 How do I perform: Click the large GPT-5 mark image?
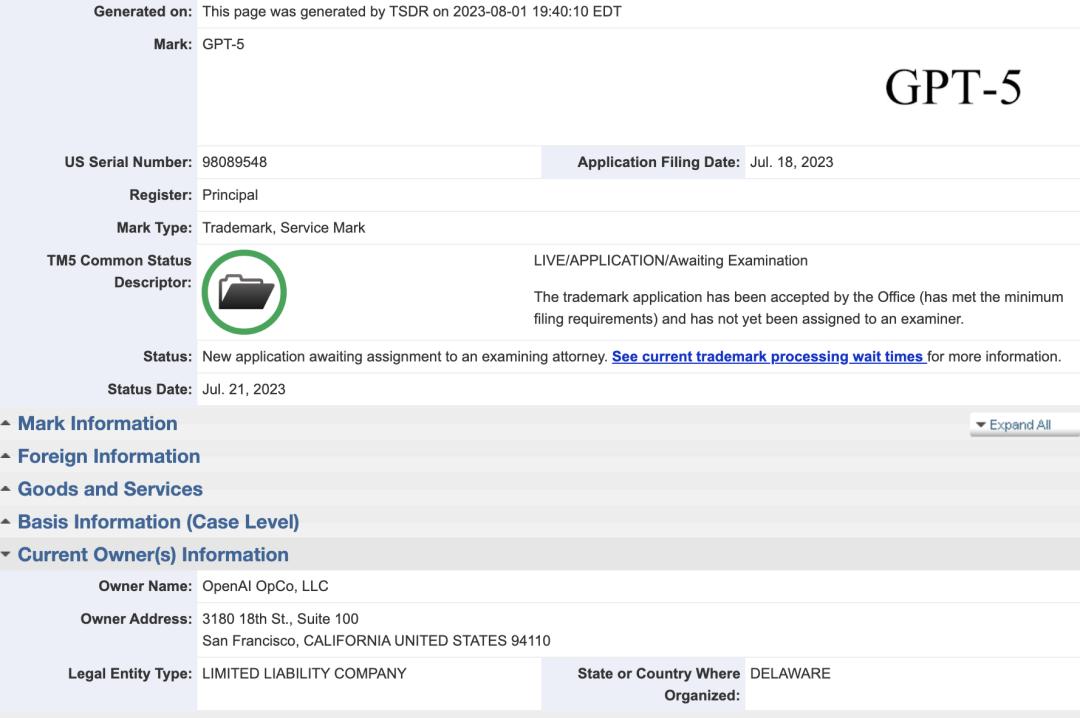click(x=953, y=88)
